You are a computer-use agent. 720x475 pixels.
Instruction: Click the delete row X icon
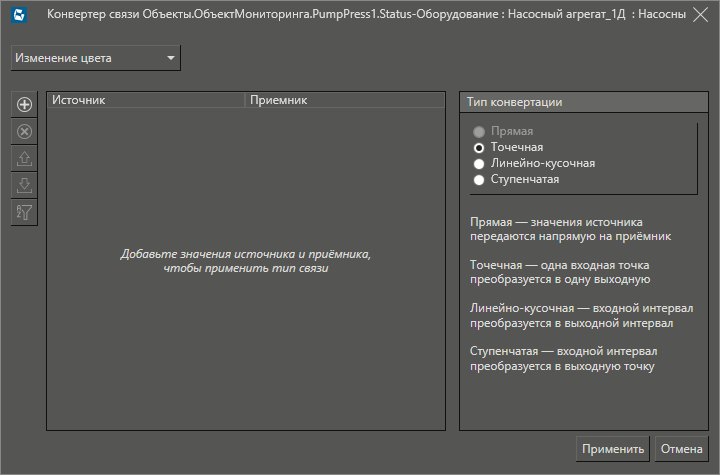click(25, 131)
